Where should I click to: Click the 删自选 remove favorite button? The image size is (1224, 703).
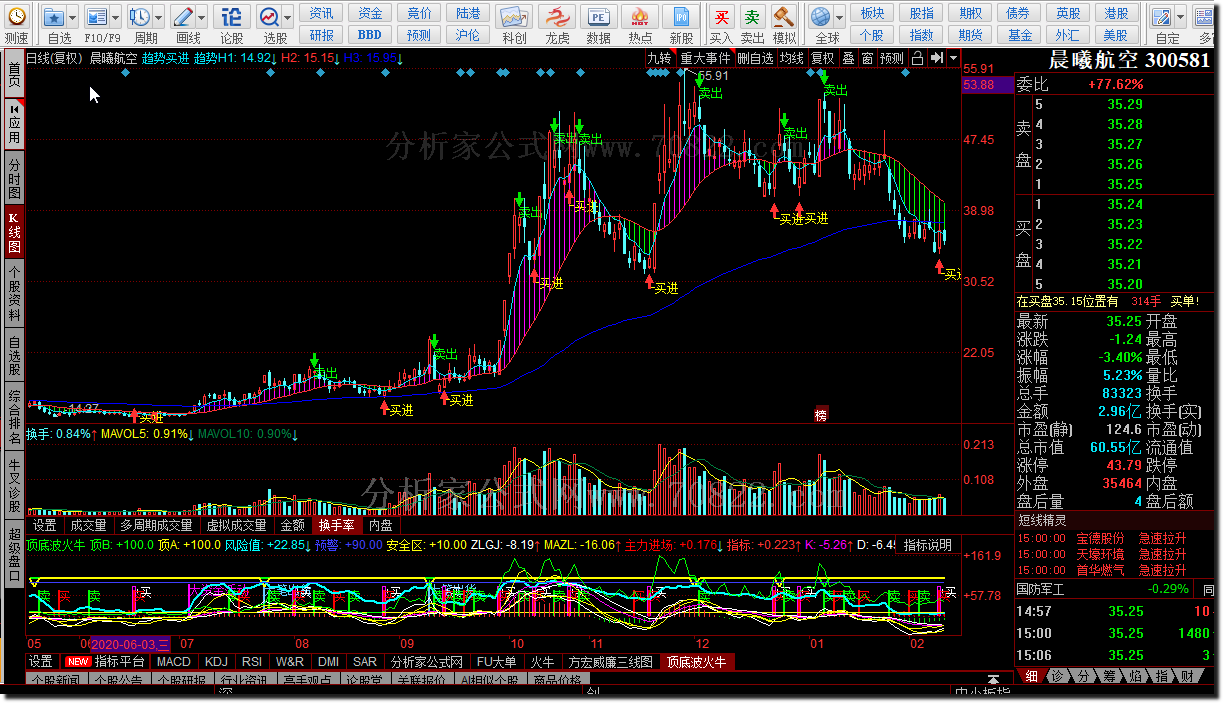pos(755,58)
